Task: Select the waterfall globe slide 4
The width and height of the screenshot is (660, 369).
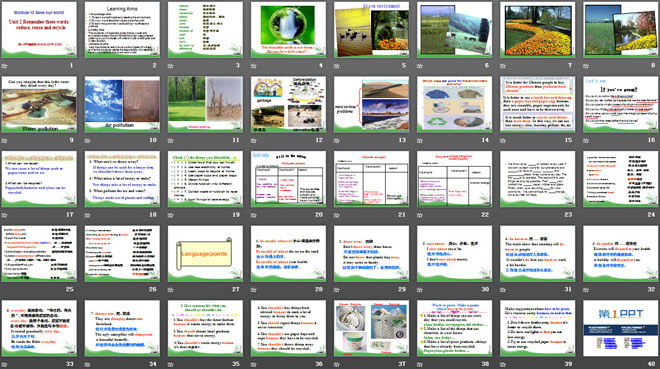Action: click(x=288, y=29)
